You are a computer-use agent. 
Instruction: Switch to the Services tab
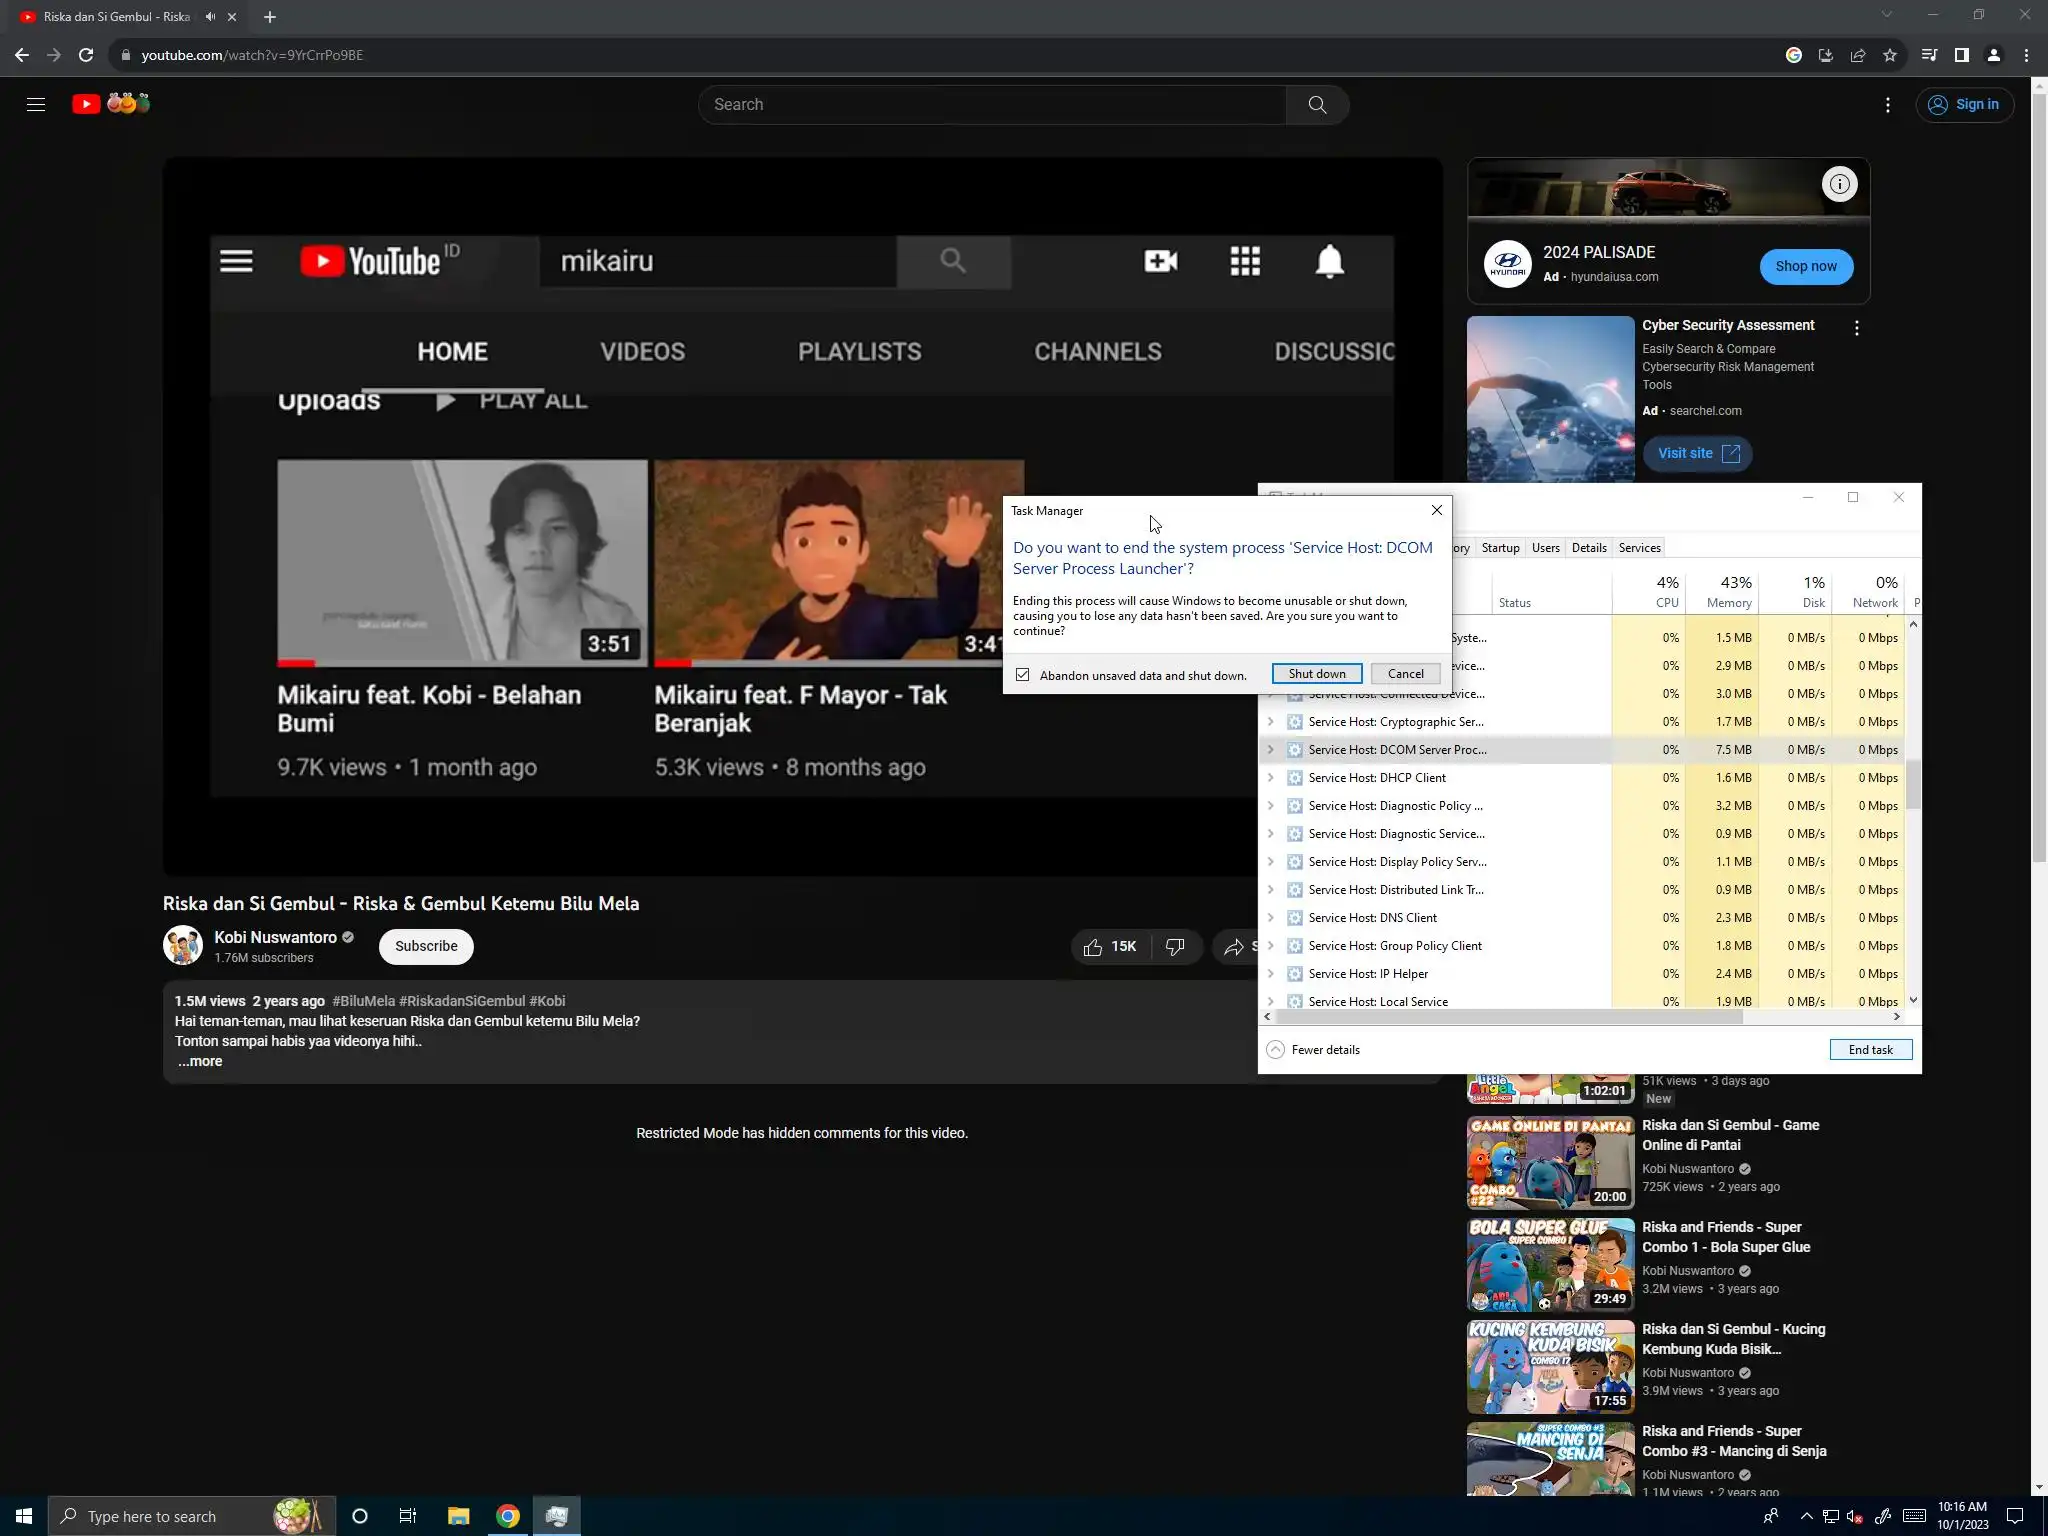coord(1639,548)
